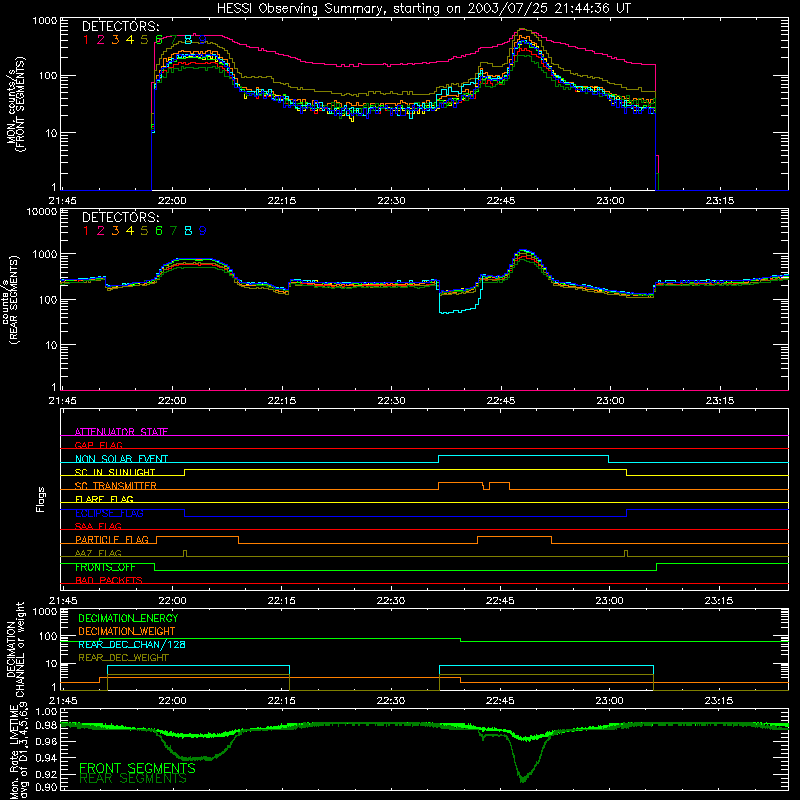Click '22:00' tick under the front segments panel
The image size is (800, 800).
[172, 201]
